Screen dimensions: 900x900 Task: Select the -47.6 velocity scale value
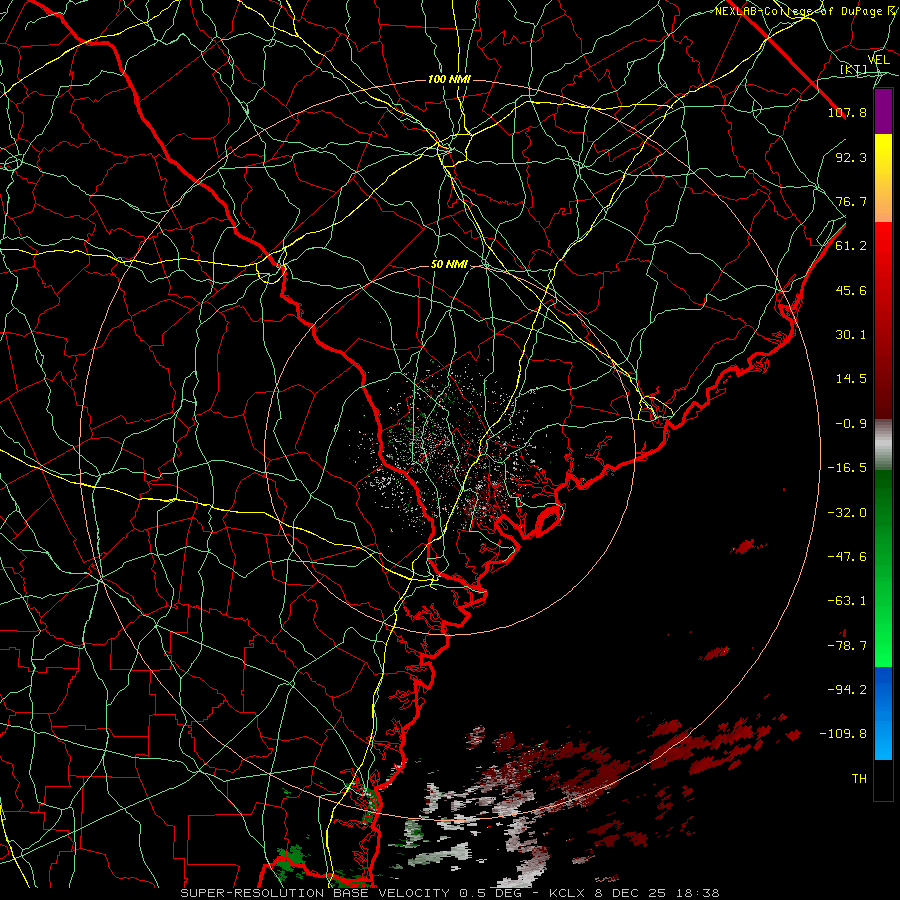pyautogui.click(x=847, y=557)
